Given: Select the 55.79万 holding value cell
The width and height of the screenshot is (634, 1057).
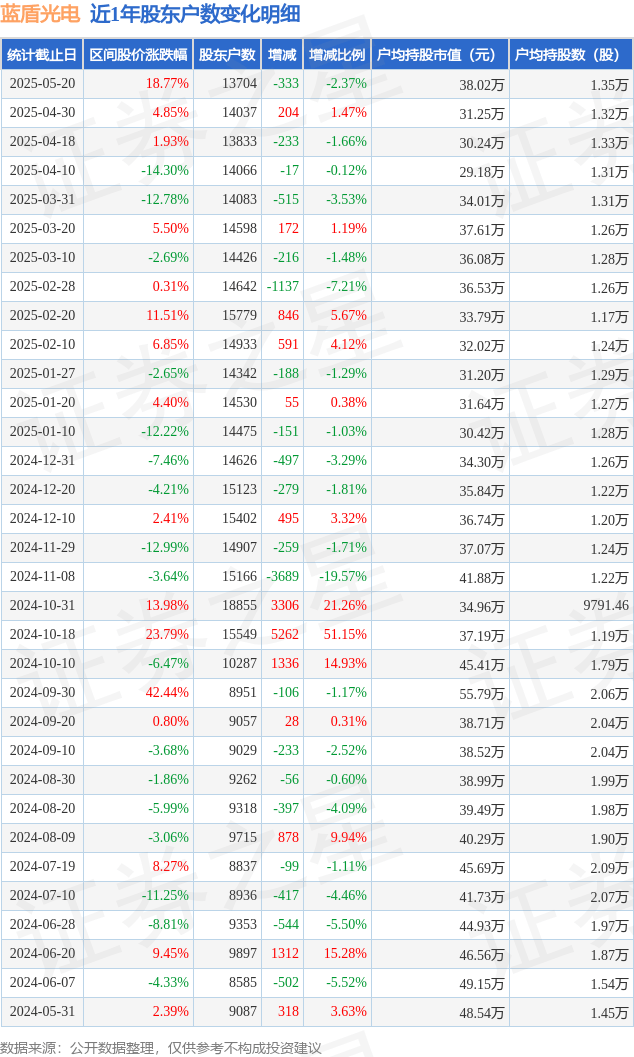Looking at the screenshot, I should pyautogui.click(x=482, y=694).
